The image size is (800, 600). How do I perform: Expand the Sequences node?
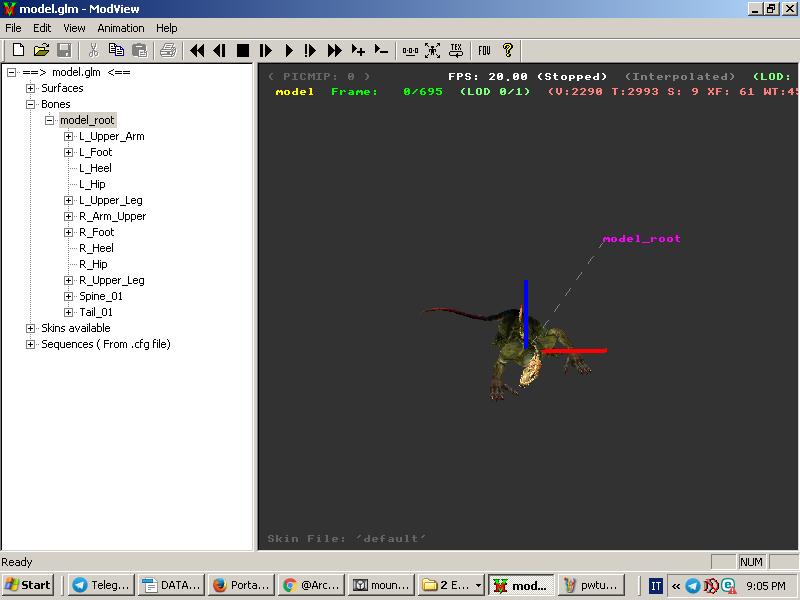pyautogui.click(x=31, y=344)
